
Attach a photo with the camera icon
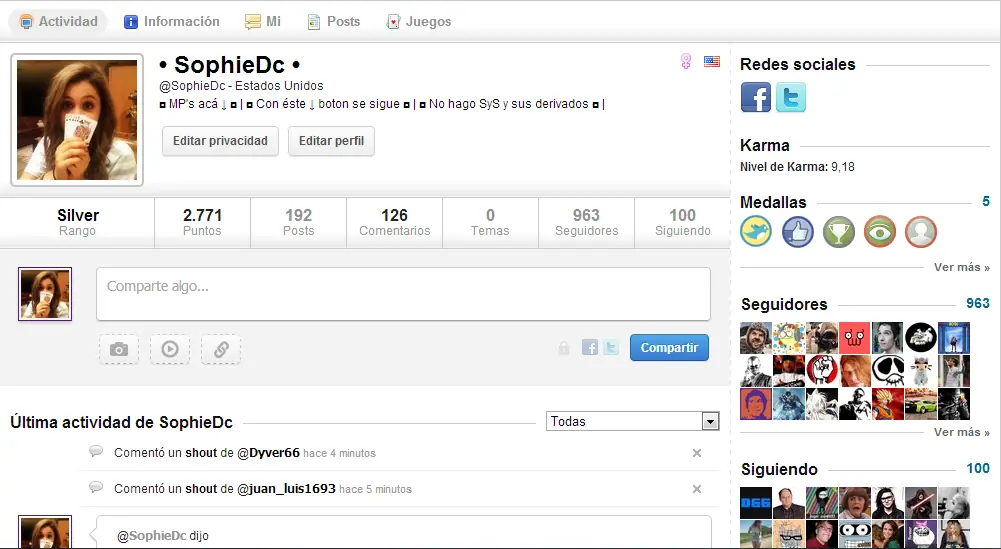click(119, 349)
